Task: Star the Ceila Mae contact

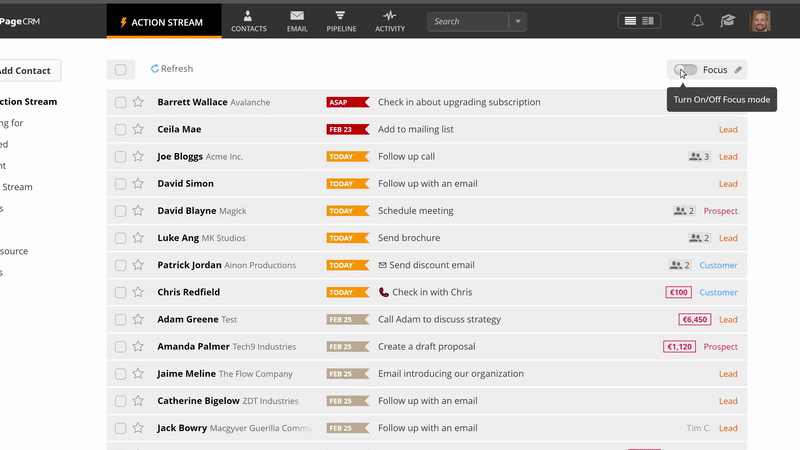Action: 138,129
